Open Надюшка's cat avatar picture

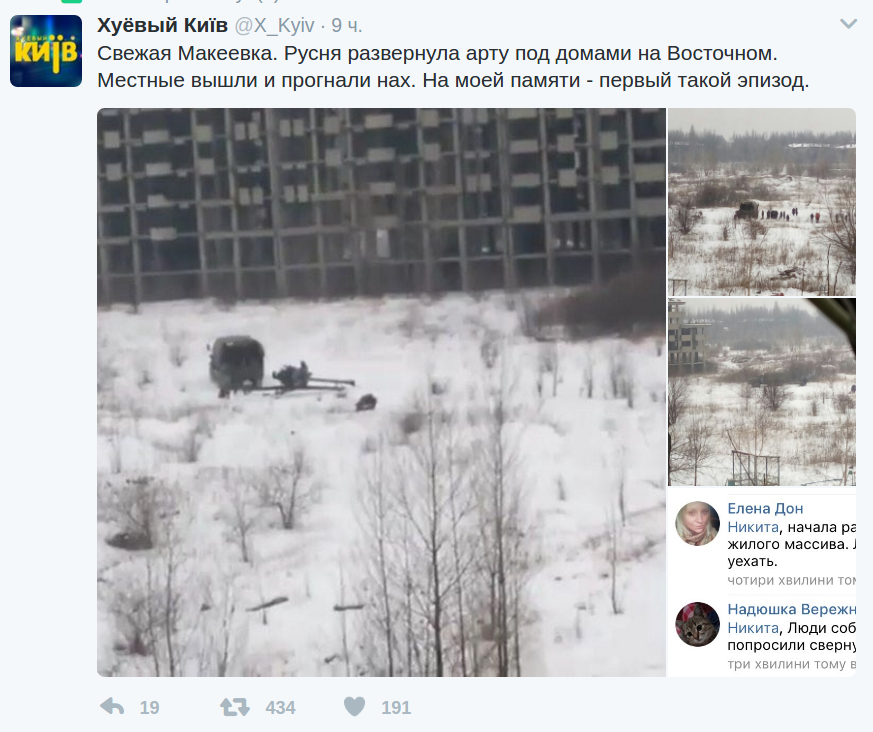(698, 624)
